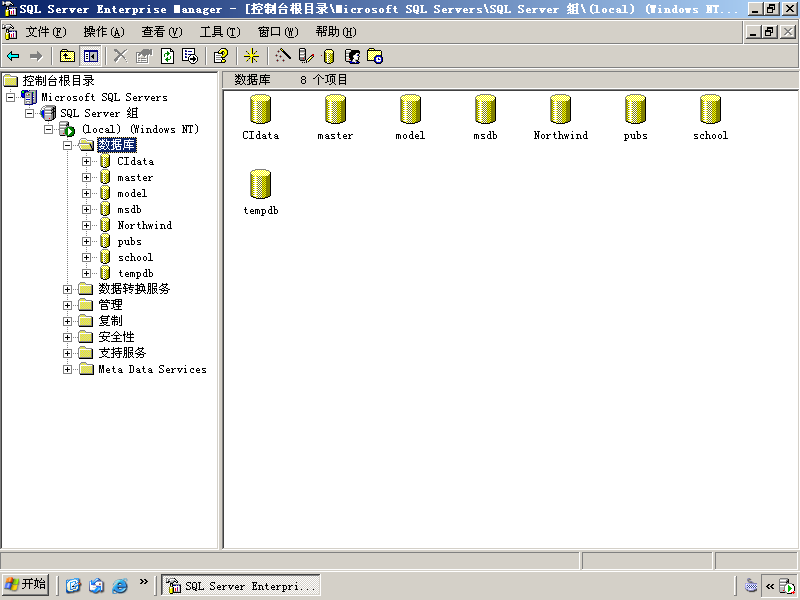Expand the 安全性 folder
800x600 pixels.
[x=67, y=337]
